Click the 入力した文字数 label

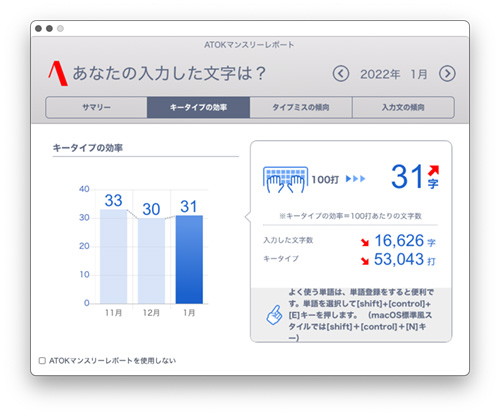288,240
